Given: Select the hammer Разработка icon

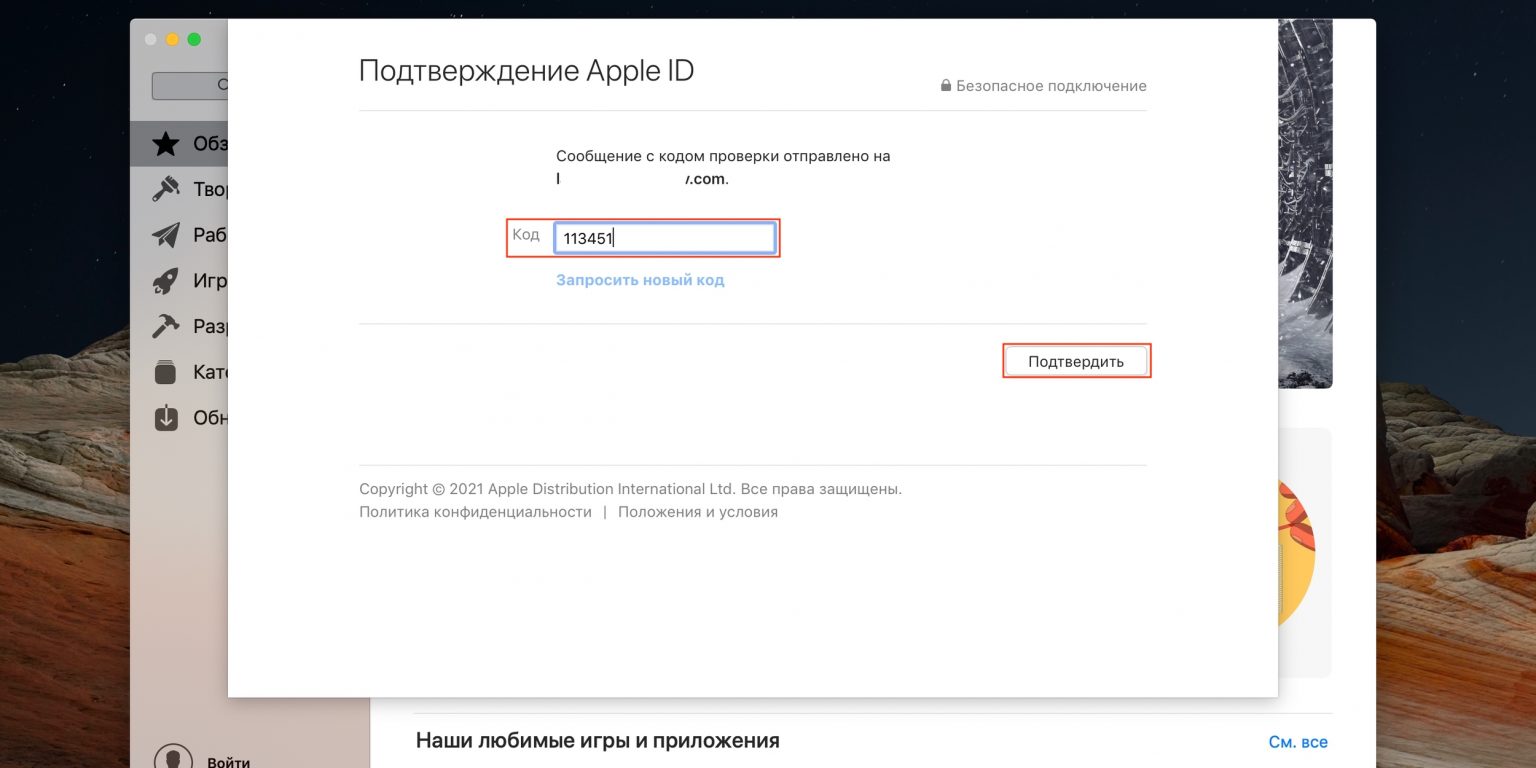Looking at the screenshot, I should (x=166, y=326).
